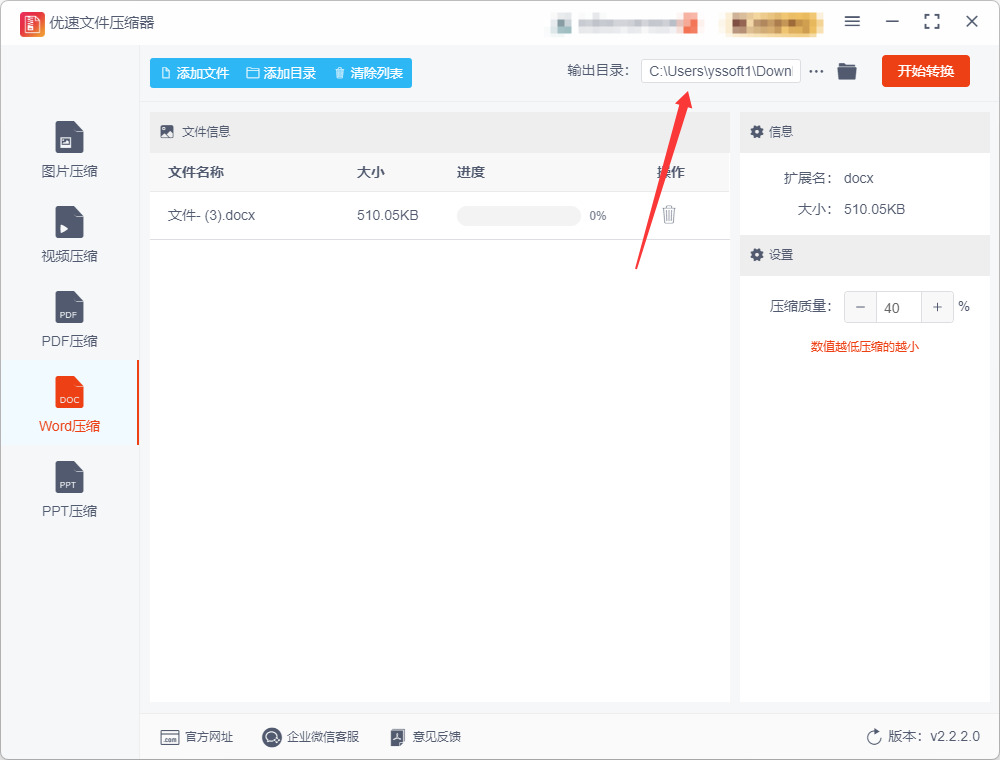Switch to 视频压缩 video compression
The height and width of the screenshot is (760, 1000).
click(x=69, y=234)
